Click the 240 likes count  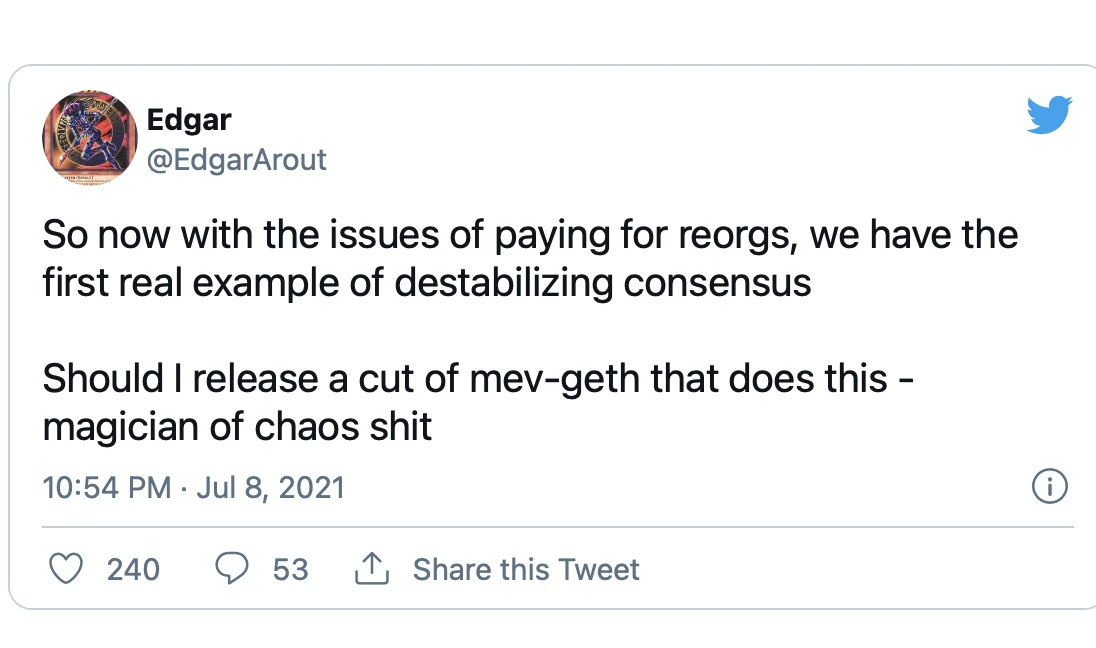click(x=133, y=569)
